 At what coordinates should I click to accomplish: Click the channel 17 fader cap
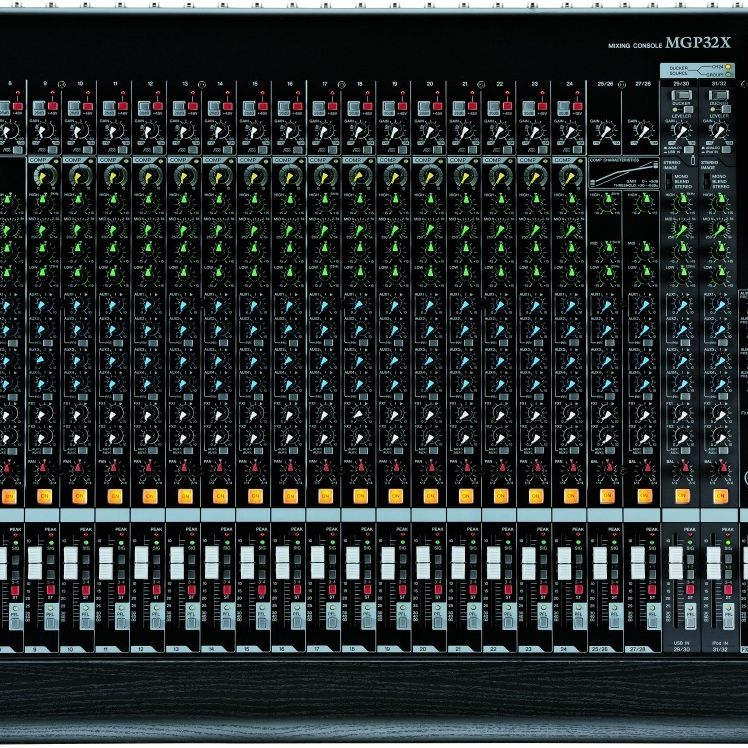click(318, 563)
